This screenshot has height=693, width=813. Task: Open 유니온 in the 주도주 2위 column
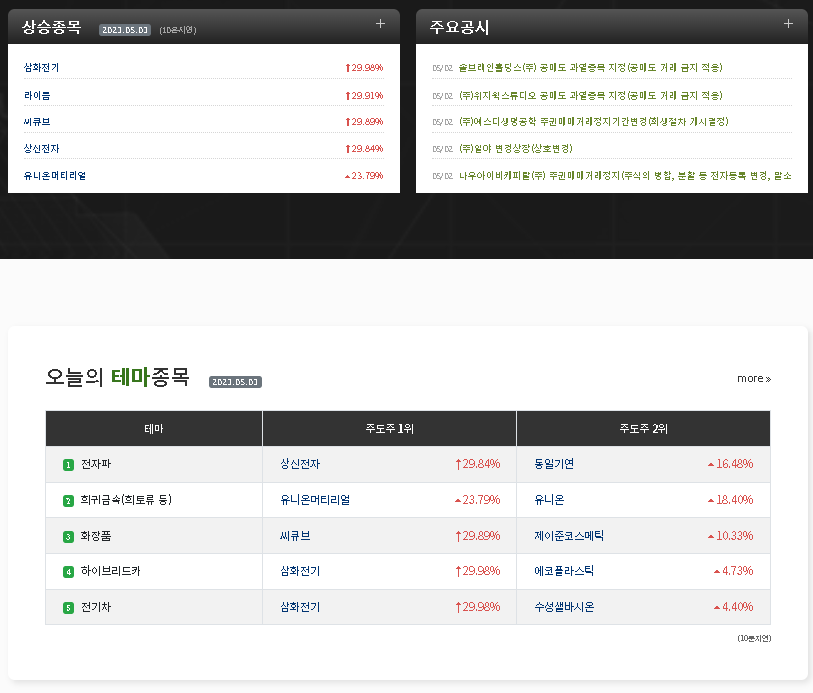(549, 500)
